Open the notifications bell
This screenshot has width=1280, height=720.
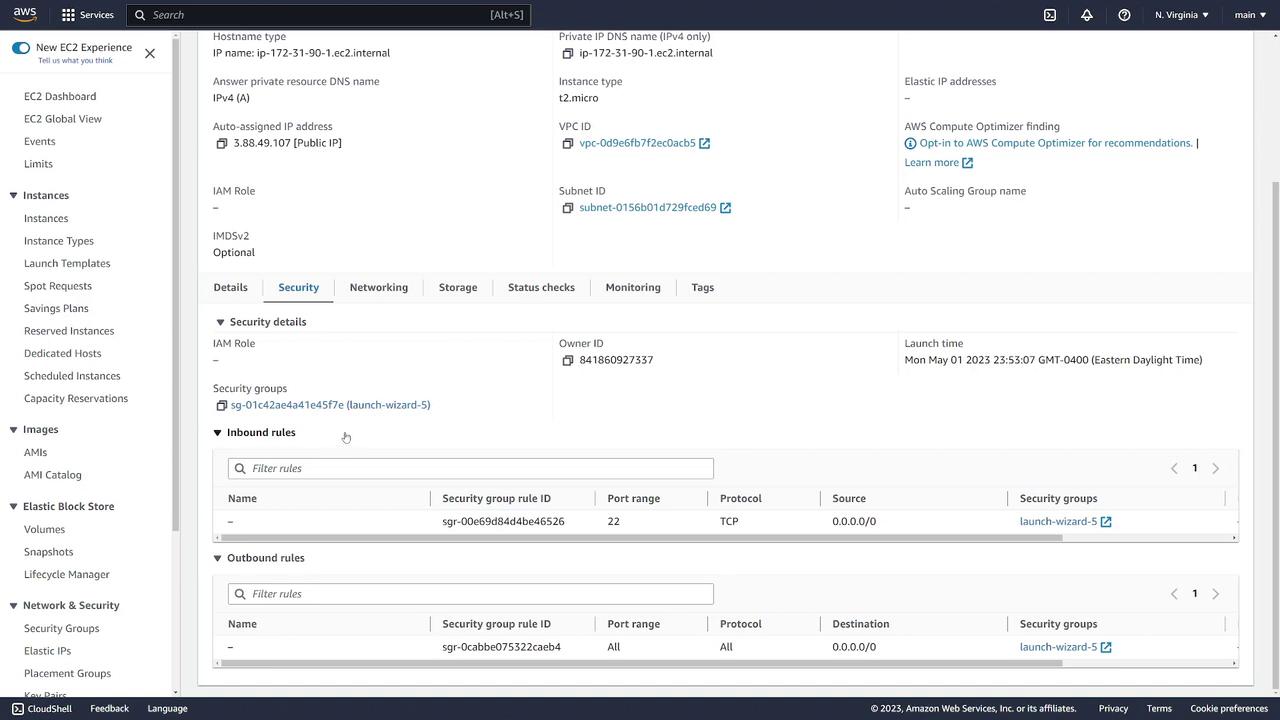click(1087, 15)
